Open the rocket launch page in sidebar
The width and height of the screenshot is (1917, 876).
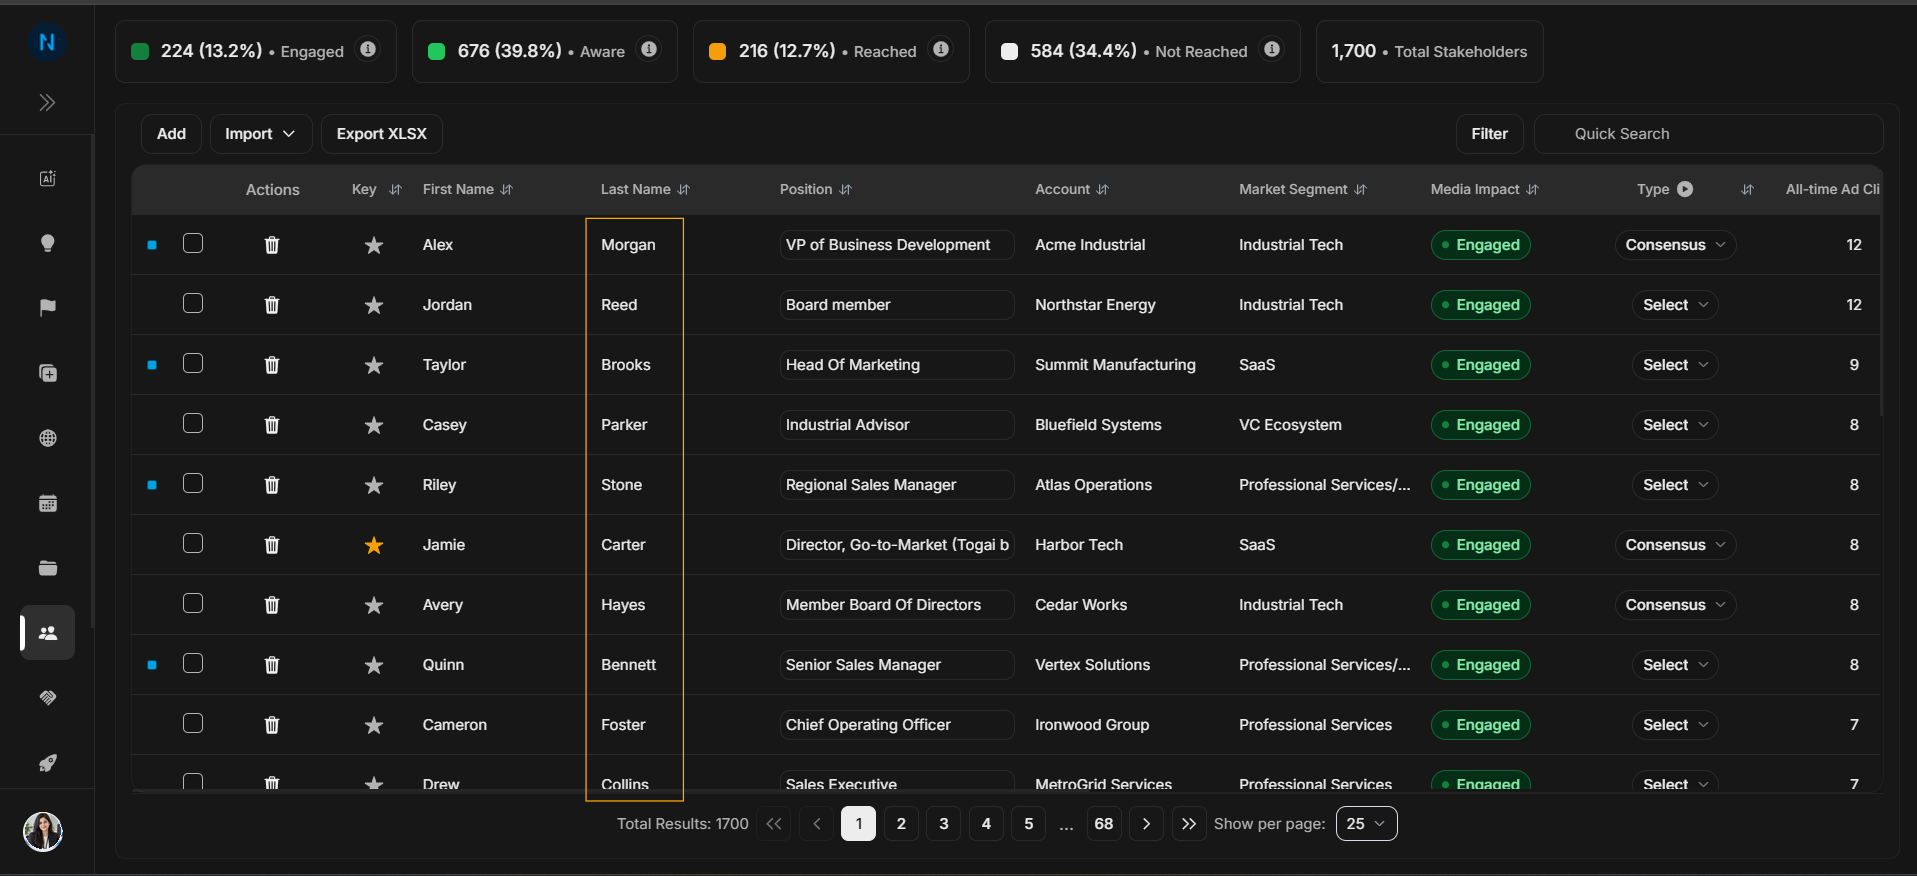pos(47,763)
